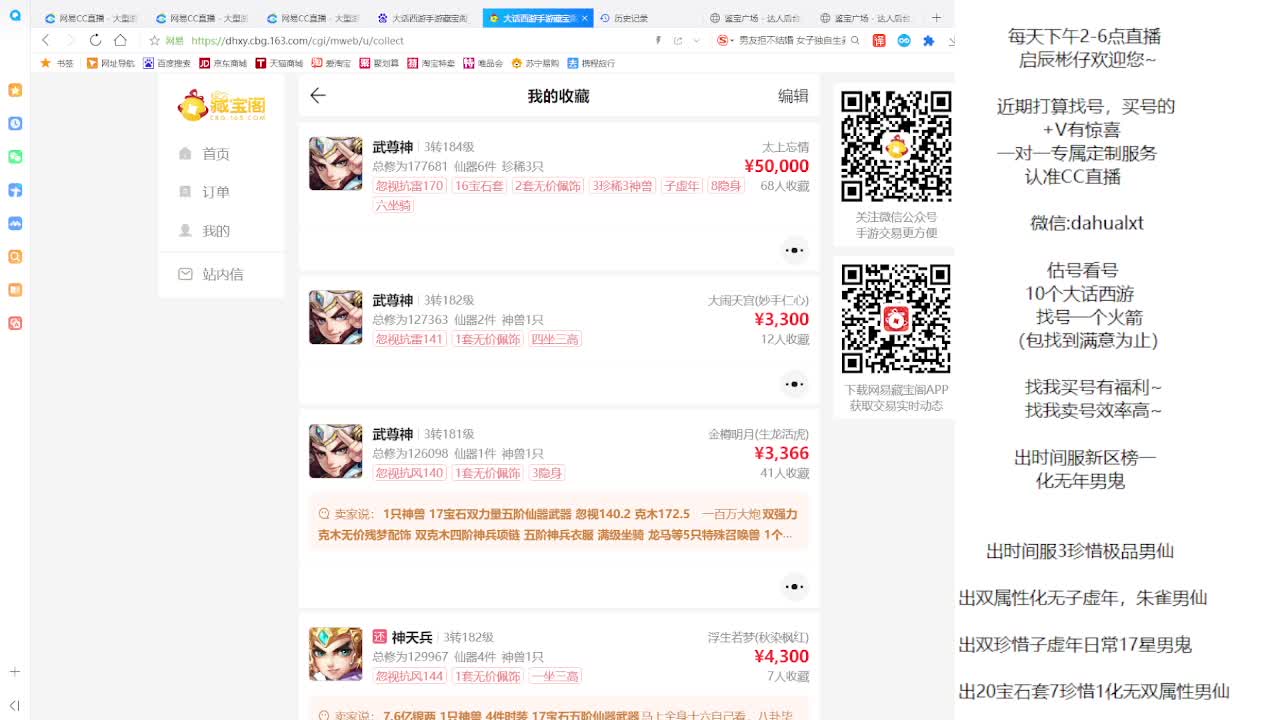The height and width of the screenshot is (720, 1280).
Task: Click the search magnifier icon in toolbar
Action: [x=855, y=41]
